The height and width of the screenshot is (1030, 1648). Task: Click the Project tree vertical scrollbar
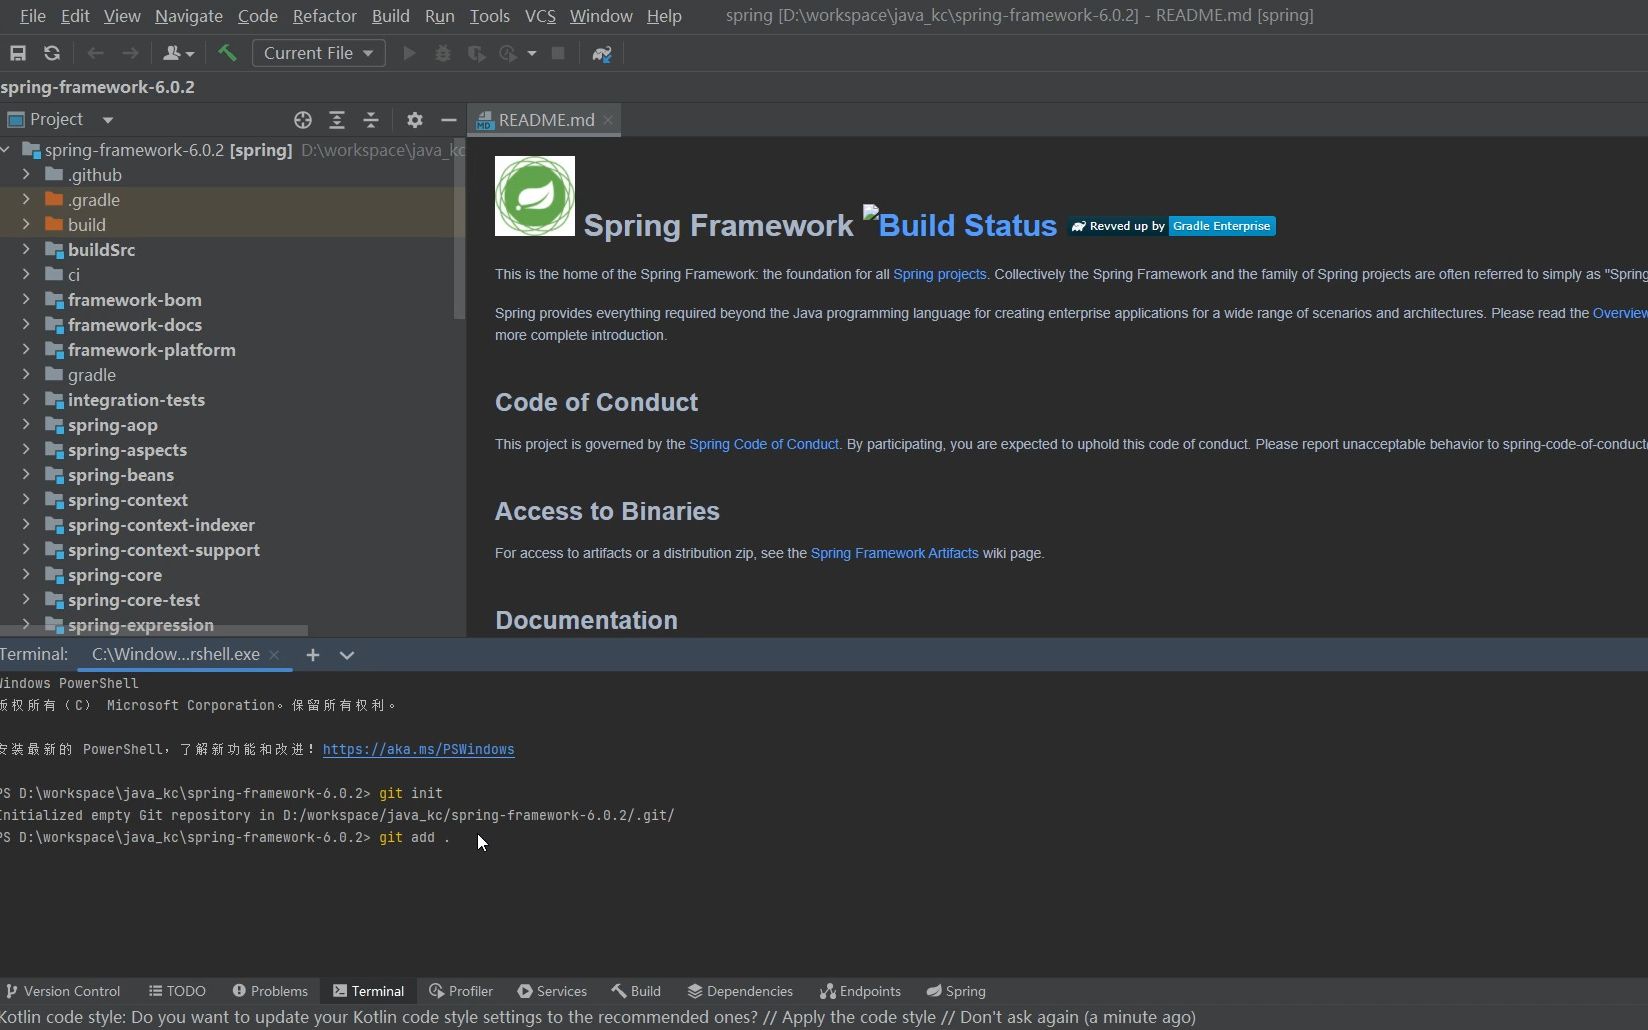click(x=460, y=228)
